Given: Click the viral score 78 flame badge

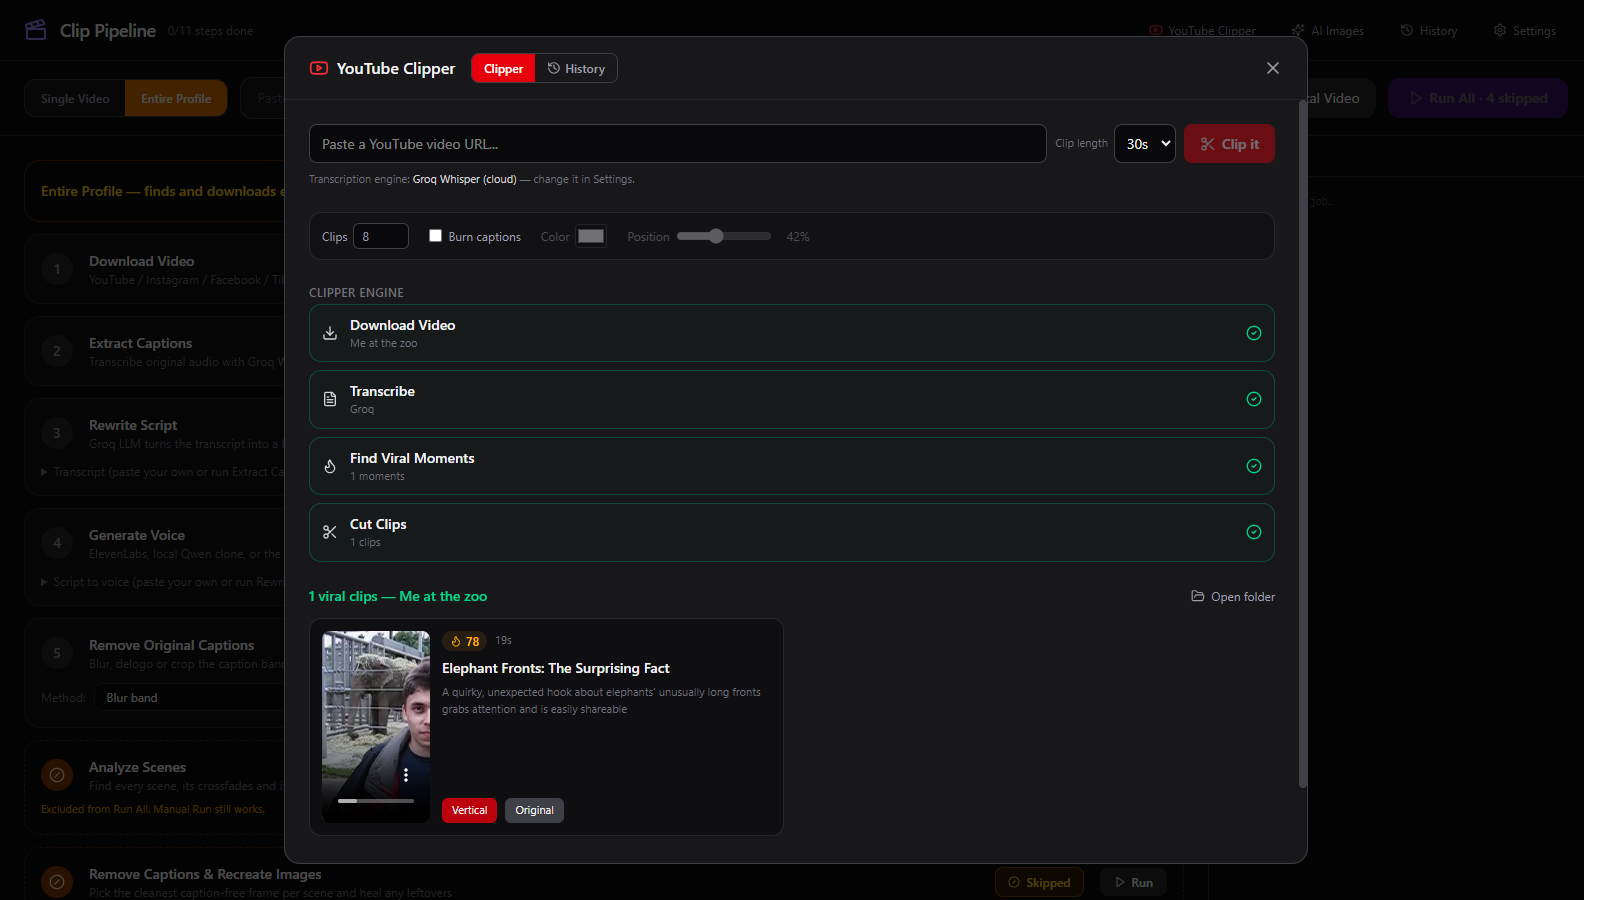Looking at the screenshot, I should coord(465,641).
